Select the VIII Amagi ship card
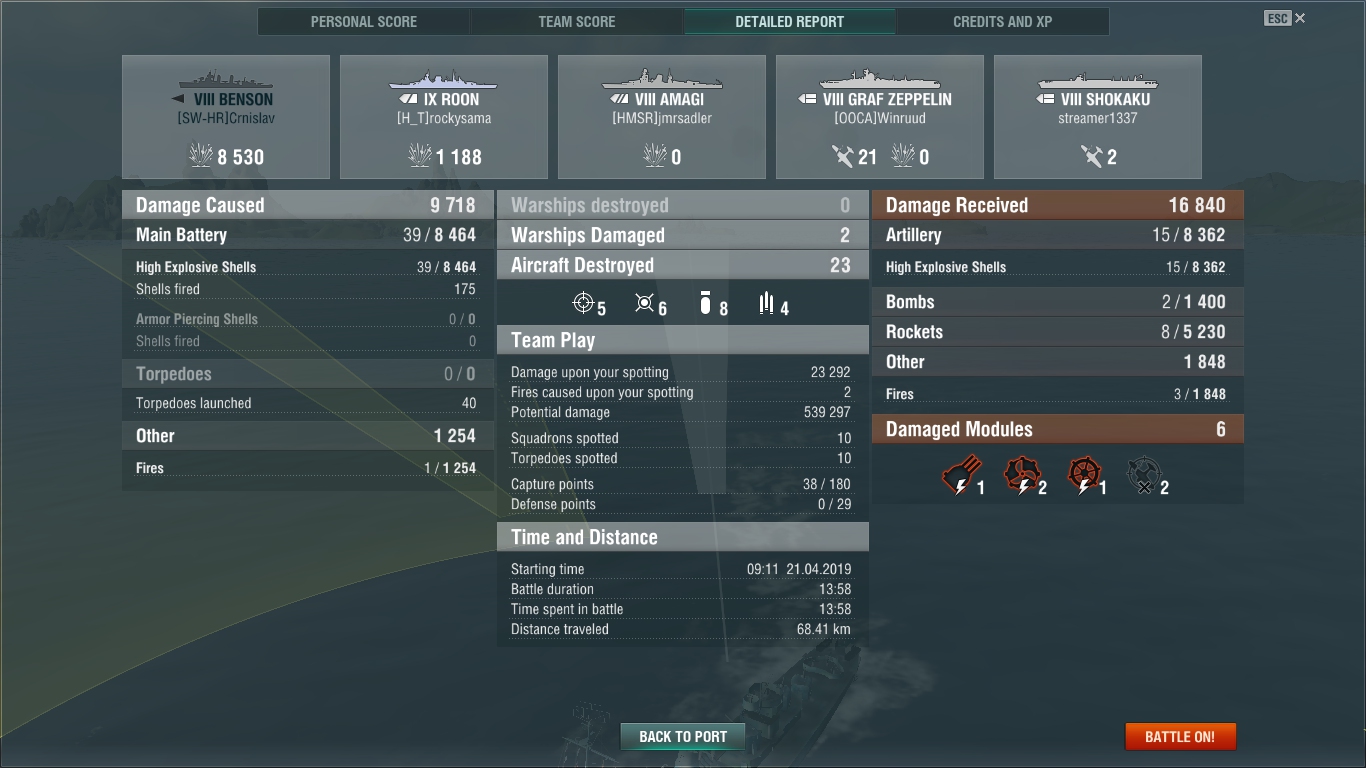1366x768 pixels. pos(662,117)
